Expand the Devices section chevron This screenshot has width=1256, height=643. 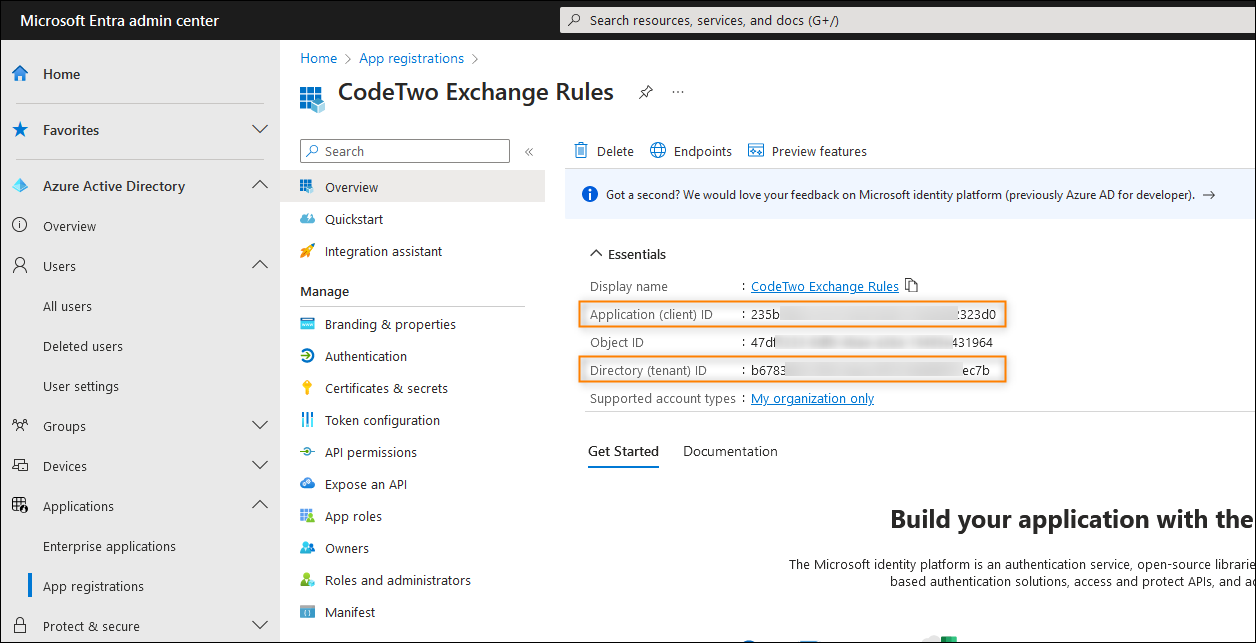260,466
